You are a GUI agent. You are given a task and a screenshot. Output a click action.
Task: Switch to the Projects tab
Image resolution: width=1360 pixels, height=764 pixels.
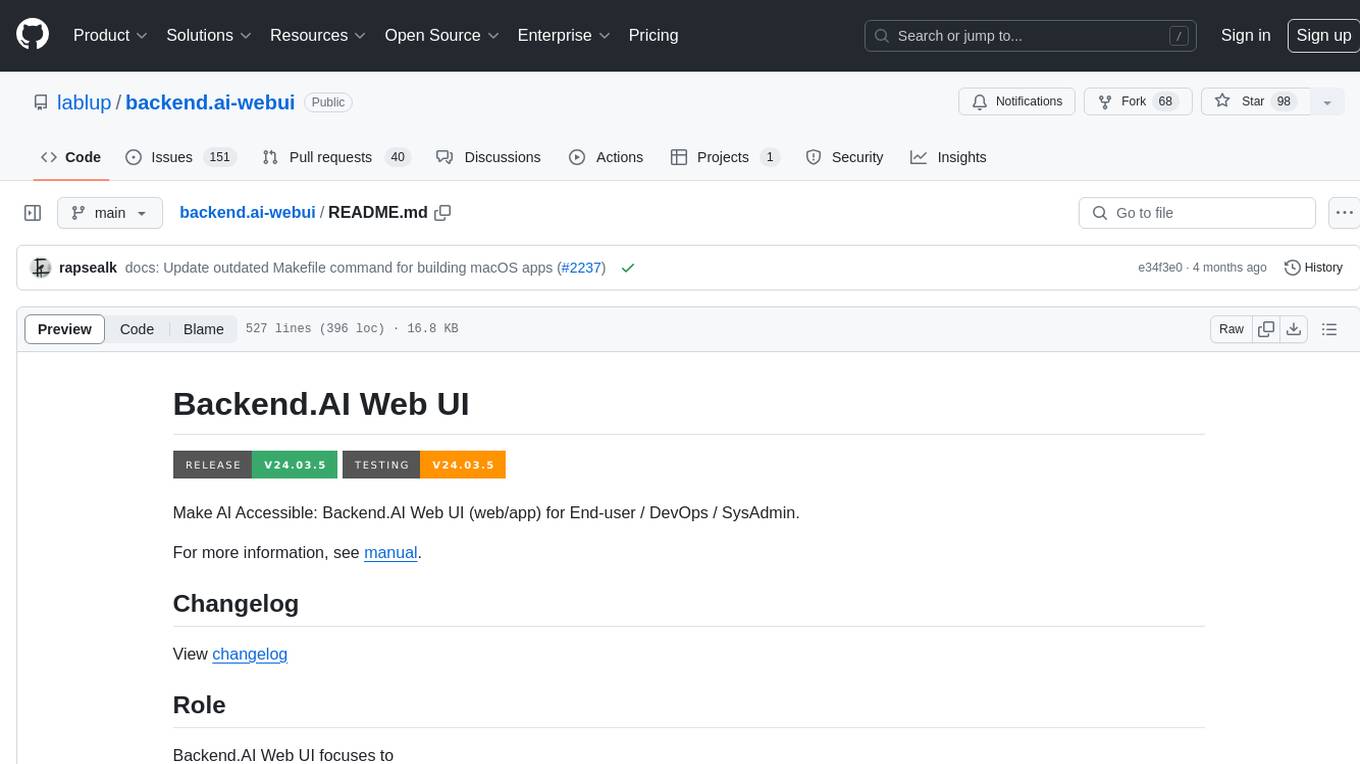tap(724, 157)
